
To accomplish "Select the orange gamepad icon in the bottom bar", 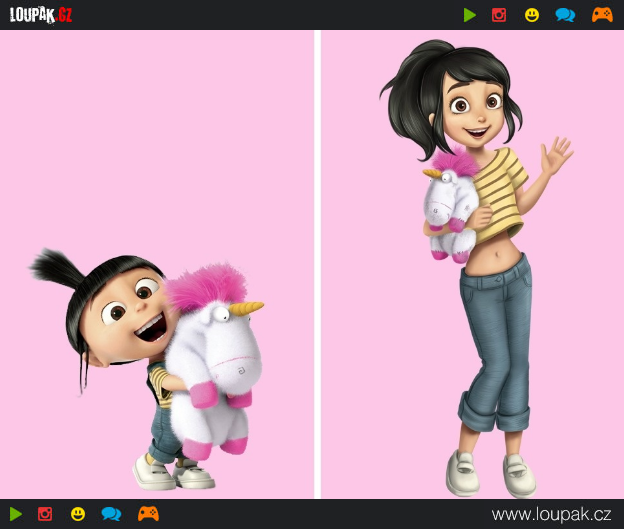I will coord(148,514).
